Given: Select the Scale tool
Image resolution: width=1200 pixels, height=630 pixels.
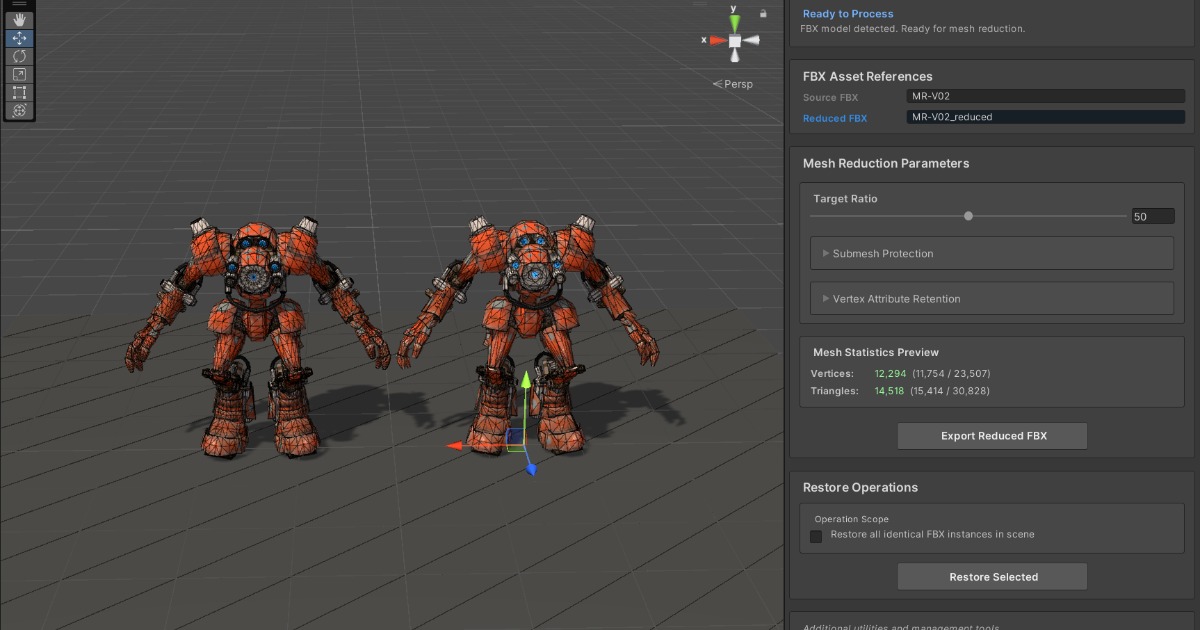Looking at the screenshot, I should point(20,75).
